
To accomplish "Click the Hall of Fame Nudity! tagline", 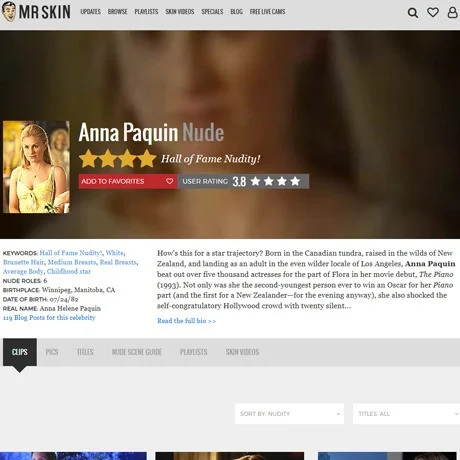I will pos(211,159).
